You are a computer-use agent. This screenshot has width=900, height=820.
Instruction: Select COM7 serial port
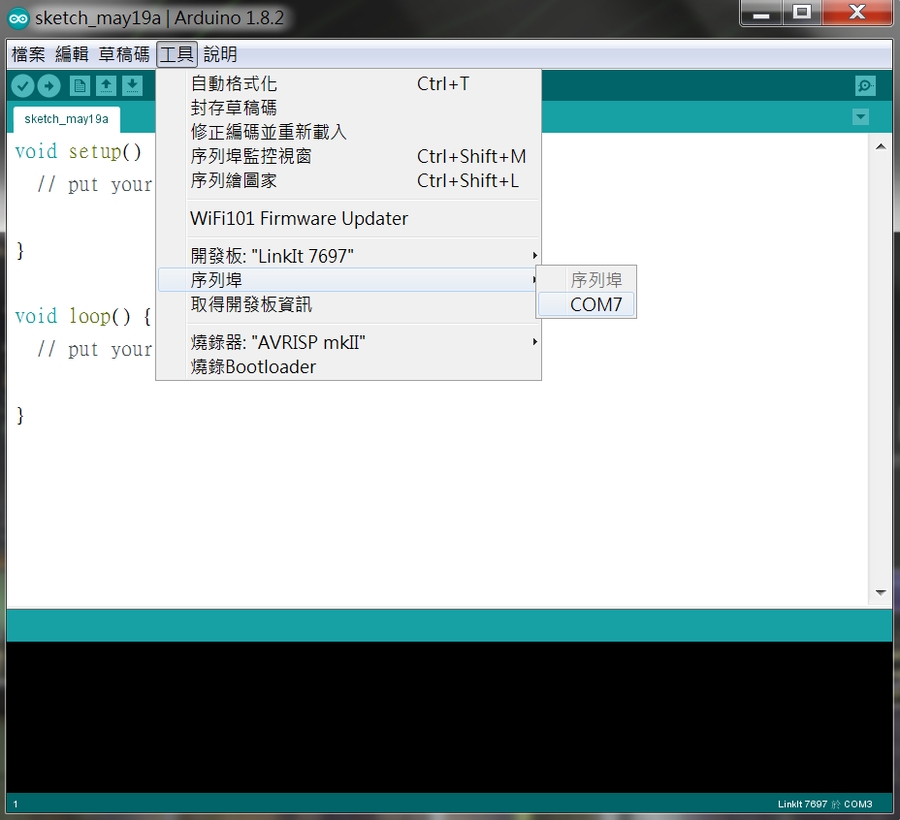(596, 305)
